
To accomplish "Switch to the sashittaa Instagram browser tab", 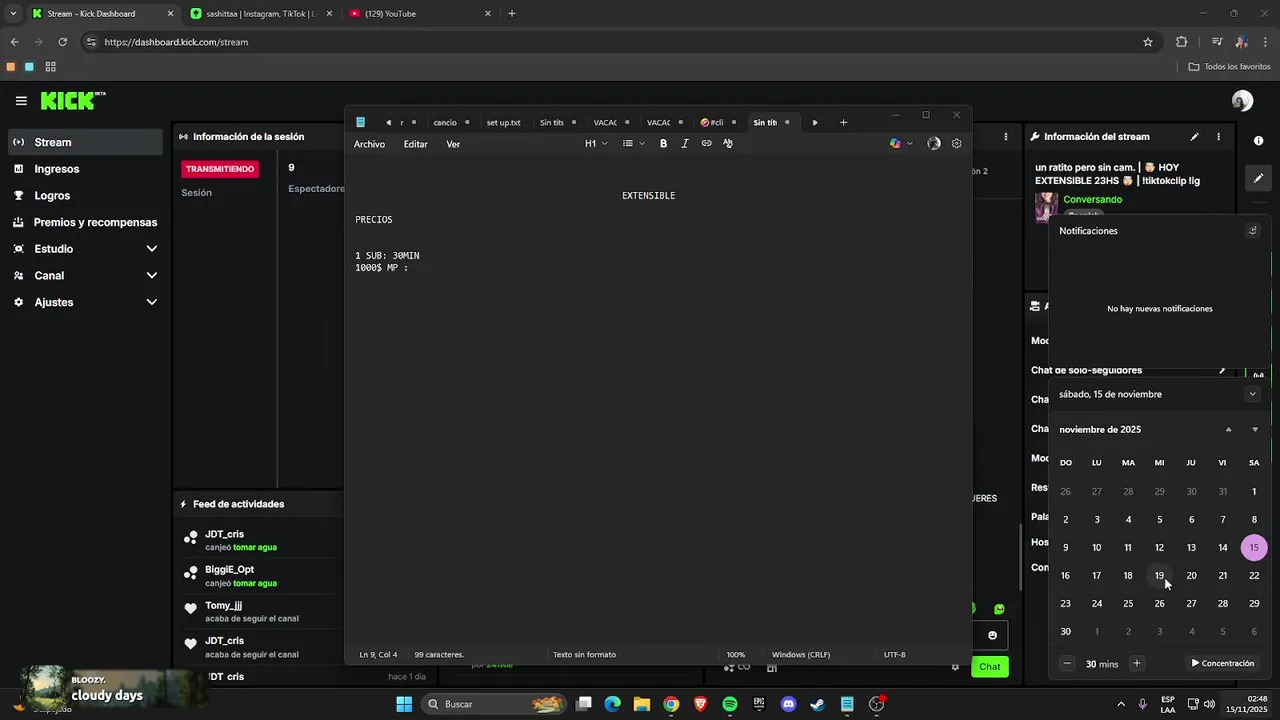I will [x=263, y=14].
